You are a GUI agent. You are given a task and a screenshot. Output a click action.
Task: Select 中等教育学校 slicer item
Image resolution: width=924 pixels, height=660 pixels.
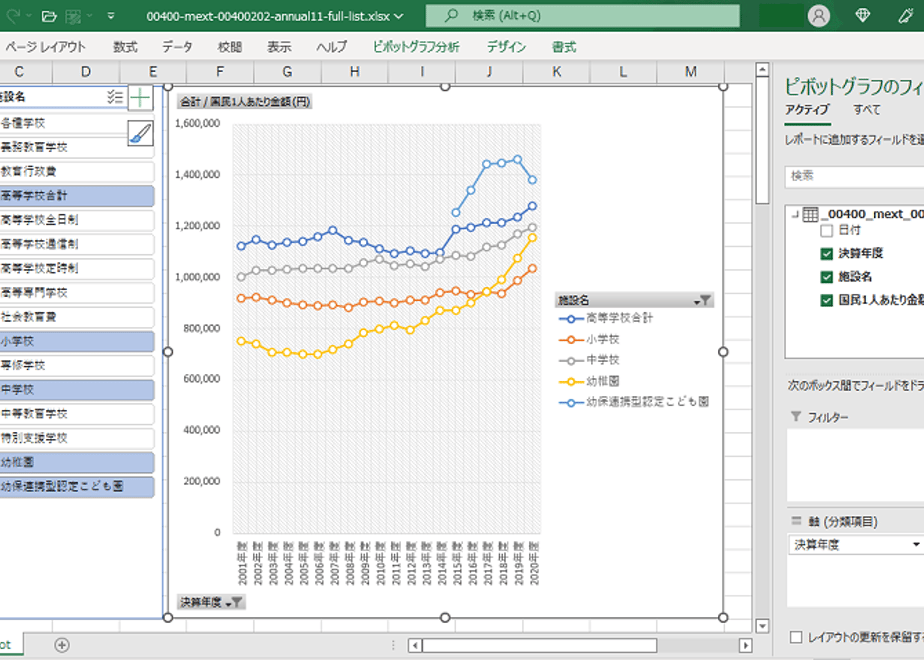pos(77,414)
